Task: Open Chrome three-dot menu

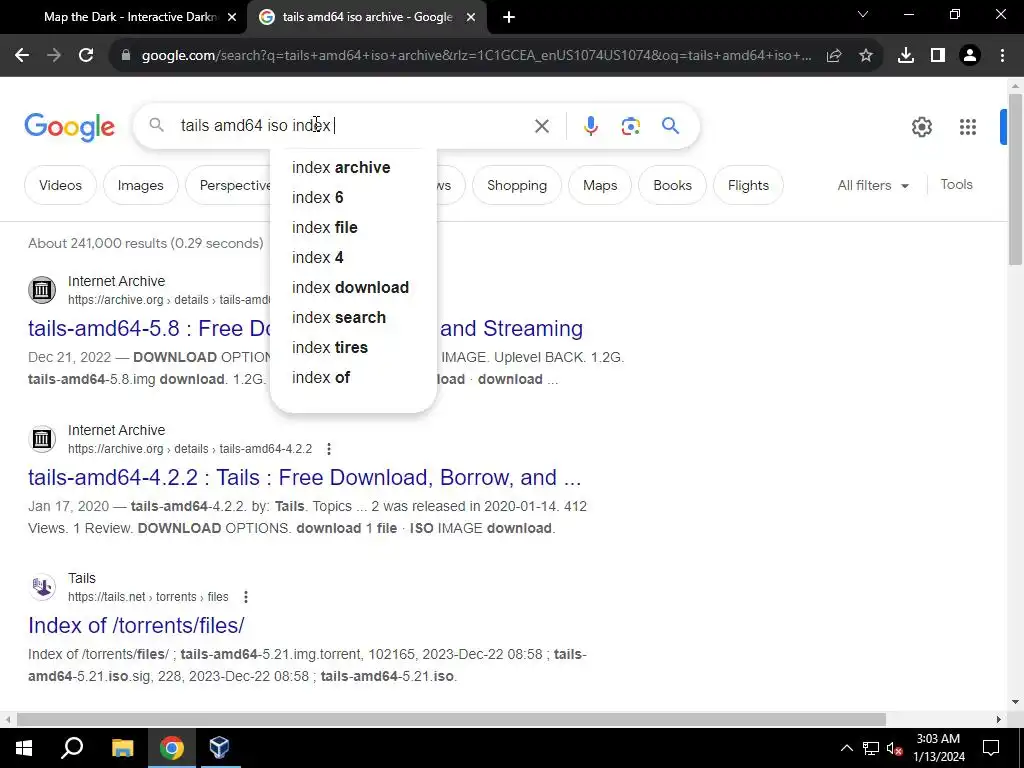Action: pos(1002,56)
